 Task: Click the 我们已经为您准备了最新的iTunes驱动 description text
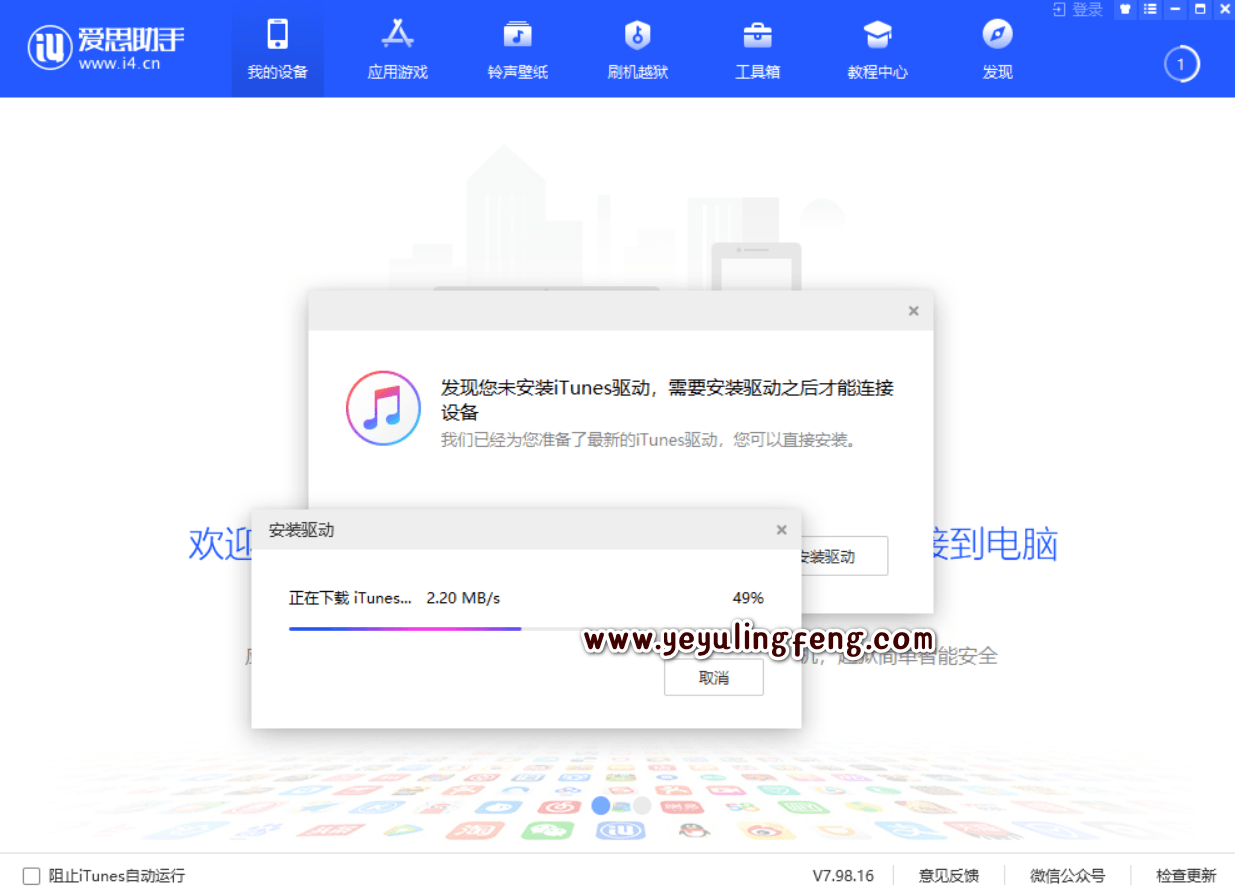click(651, 440)
